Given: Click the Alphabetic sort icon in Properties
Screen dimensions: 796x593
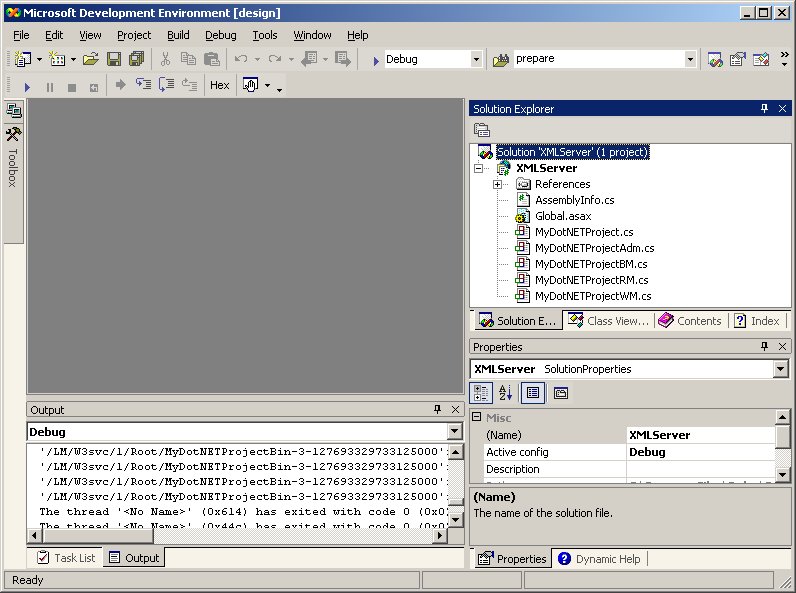Looking at the screenshot, I should coord(505,393).
